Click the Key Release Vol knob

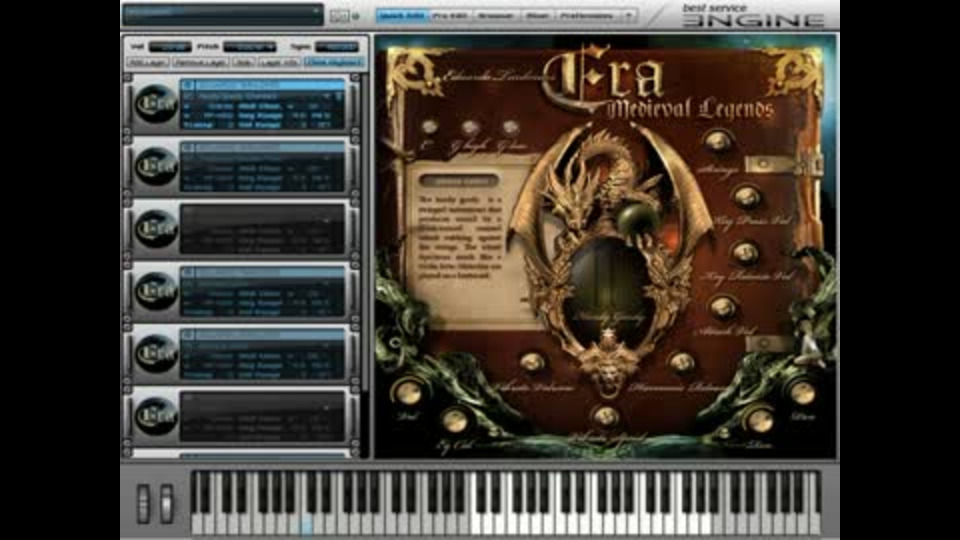(745, 253)
